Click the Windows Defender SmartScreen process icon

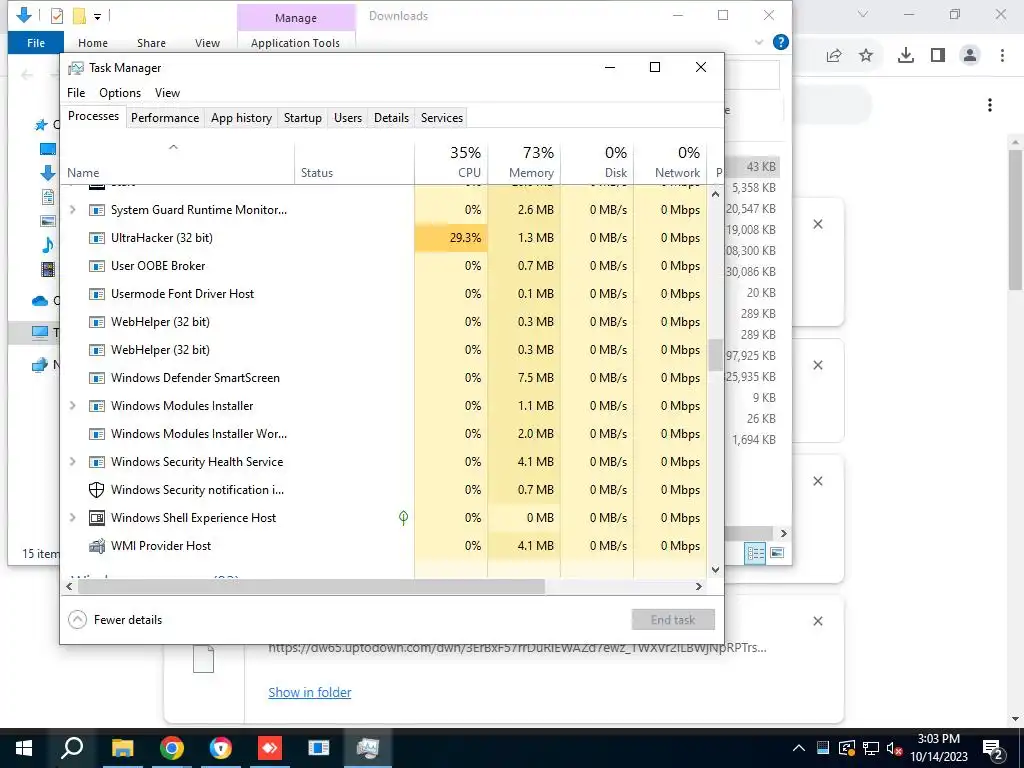pyautogui.click(x=97, y=378)
